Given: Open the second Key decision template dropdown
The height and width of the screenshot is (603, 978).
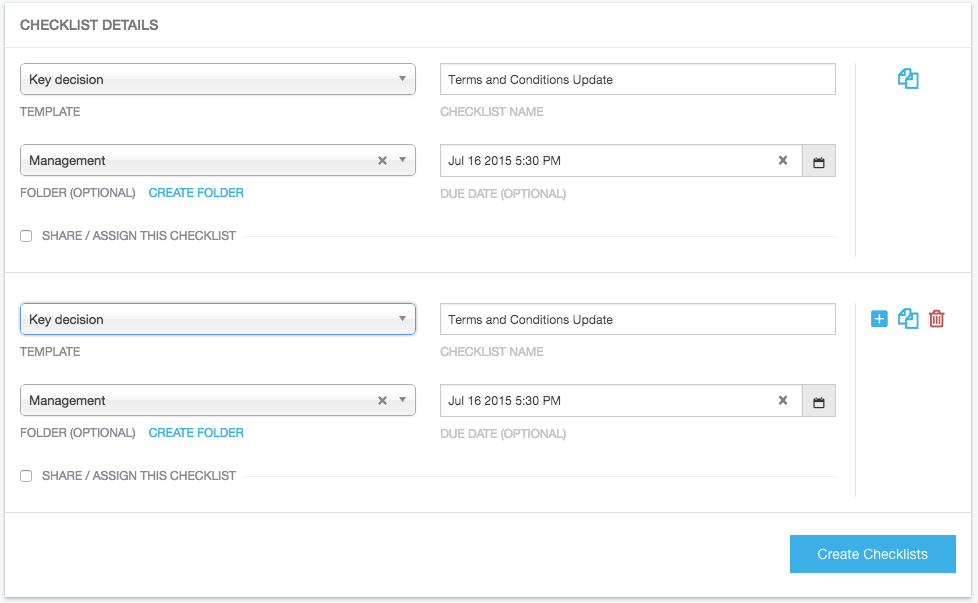Looking at the screenshot, I should point(217,320).
